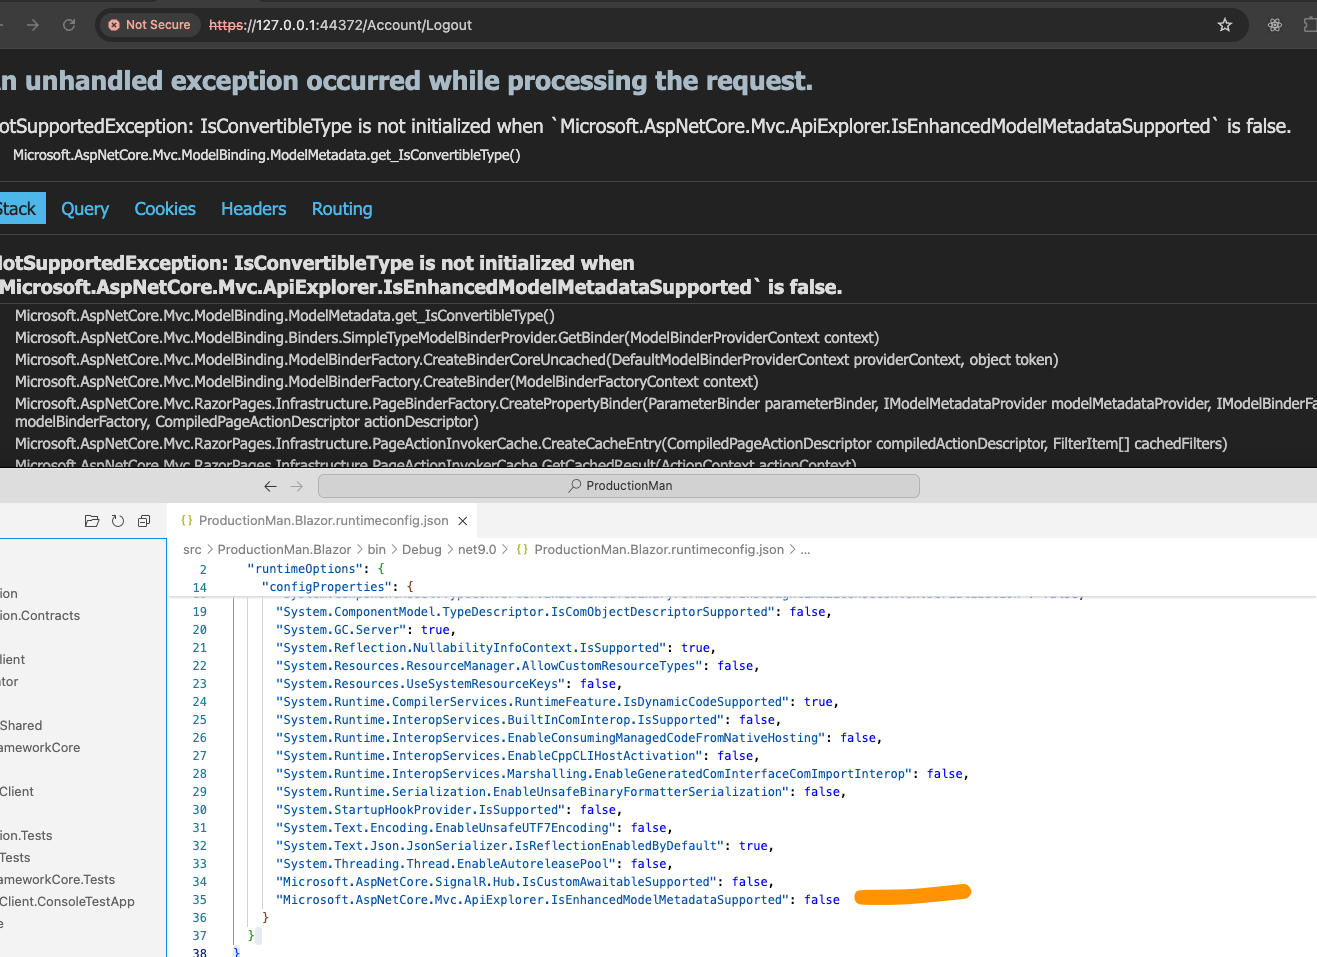Open the Cookies tab
This screenshot has width=1317, height=957.
(165, 209)
